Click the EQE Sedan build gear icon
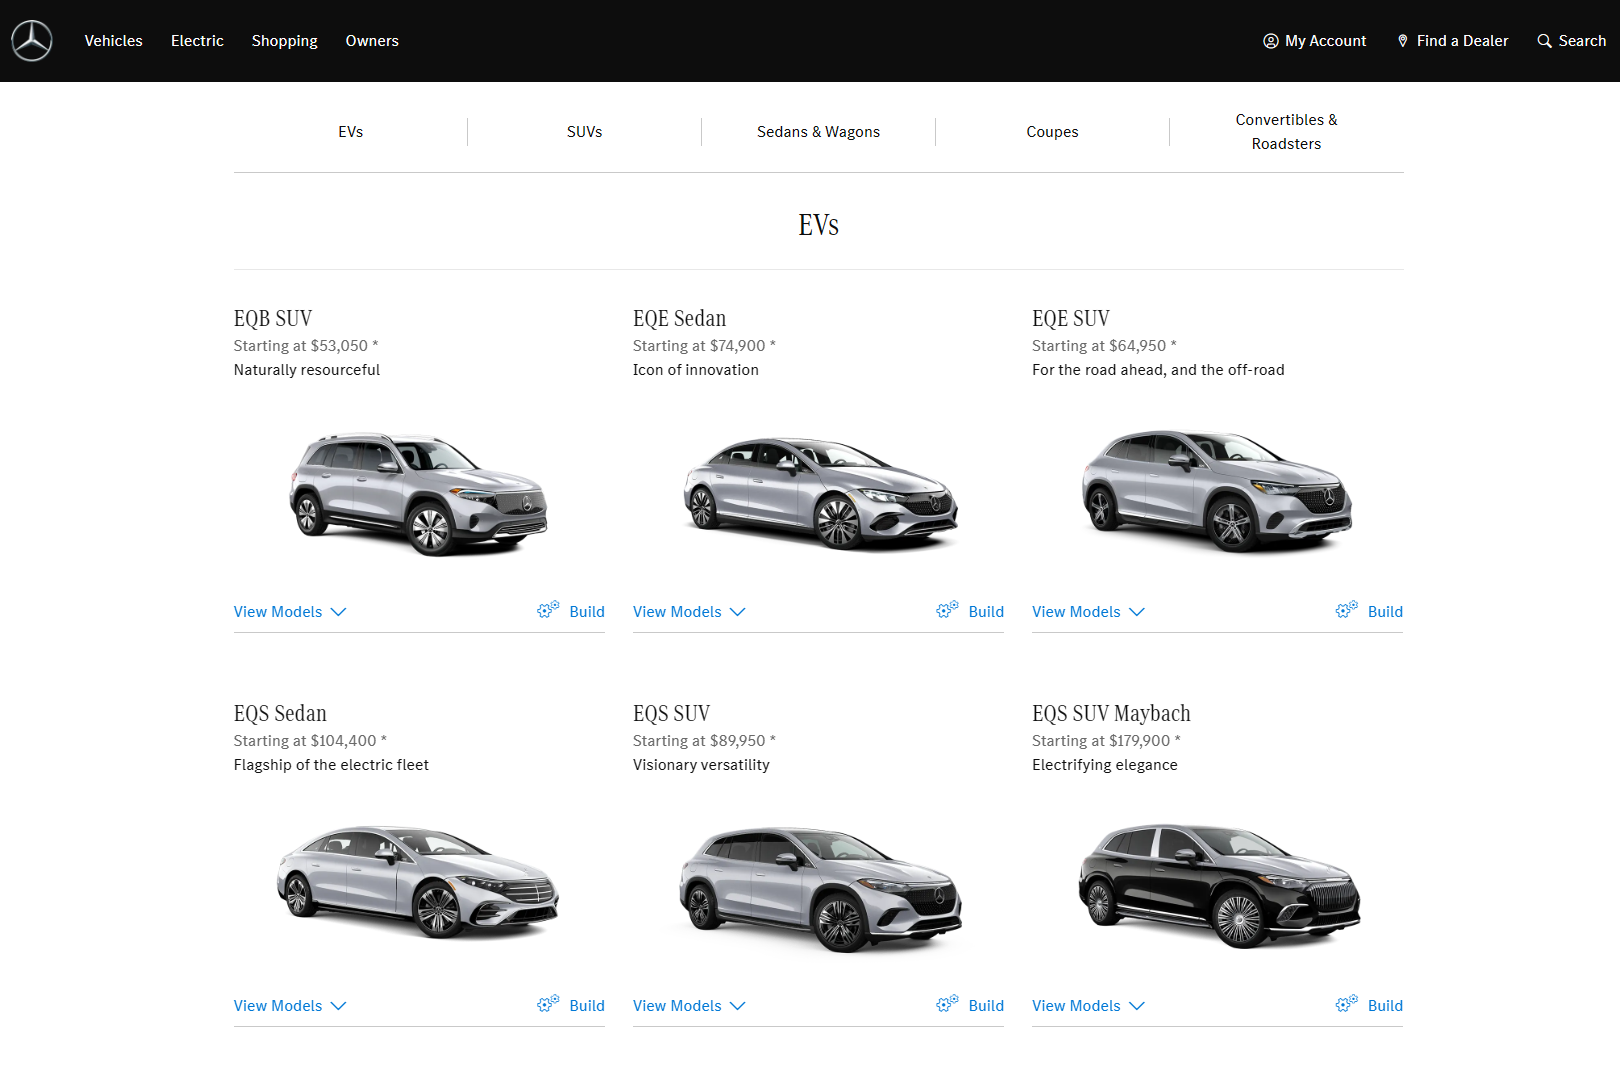Screen dimensions: 1620x1080 [947, 609]
